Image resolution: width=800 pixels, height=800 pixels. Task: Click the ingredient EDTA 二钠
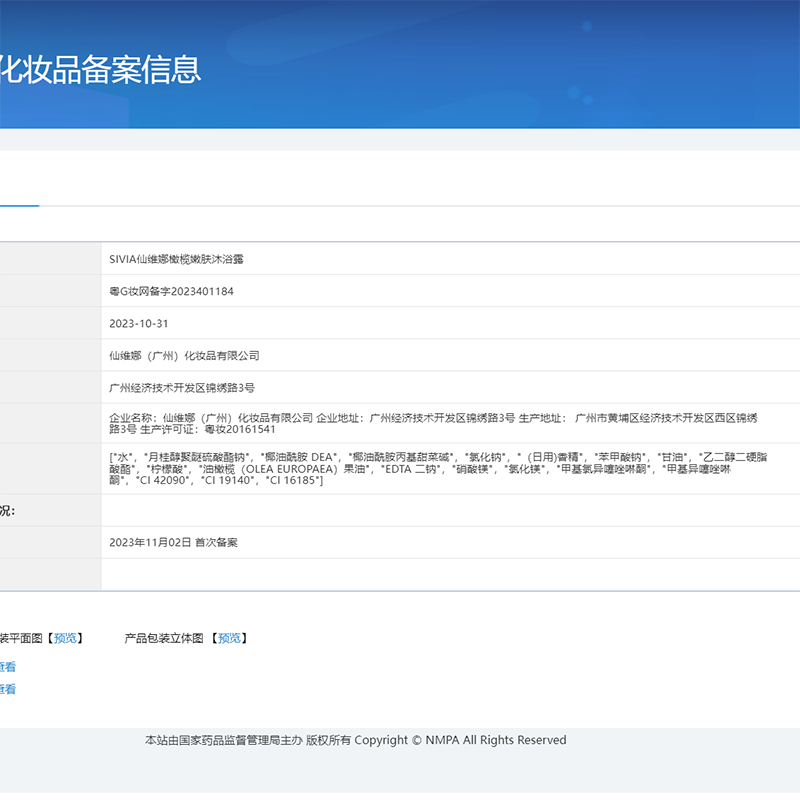click(x=411, y=469)
